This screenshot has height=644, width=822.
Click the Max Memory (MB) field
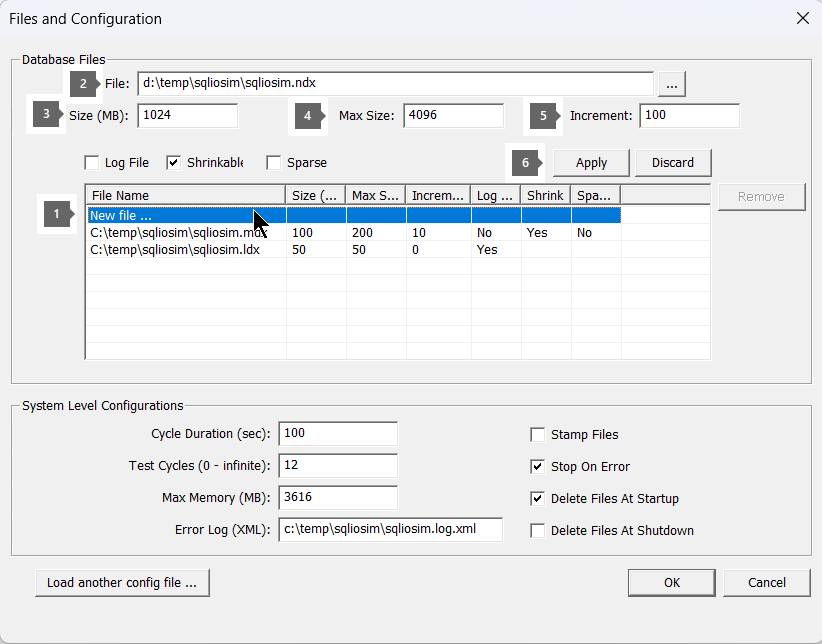pyautogui.click(x=338, y=498)
